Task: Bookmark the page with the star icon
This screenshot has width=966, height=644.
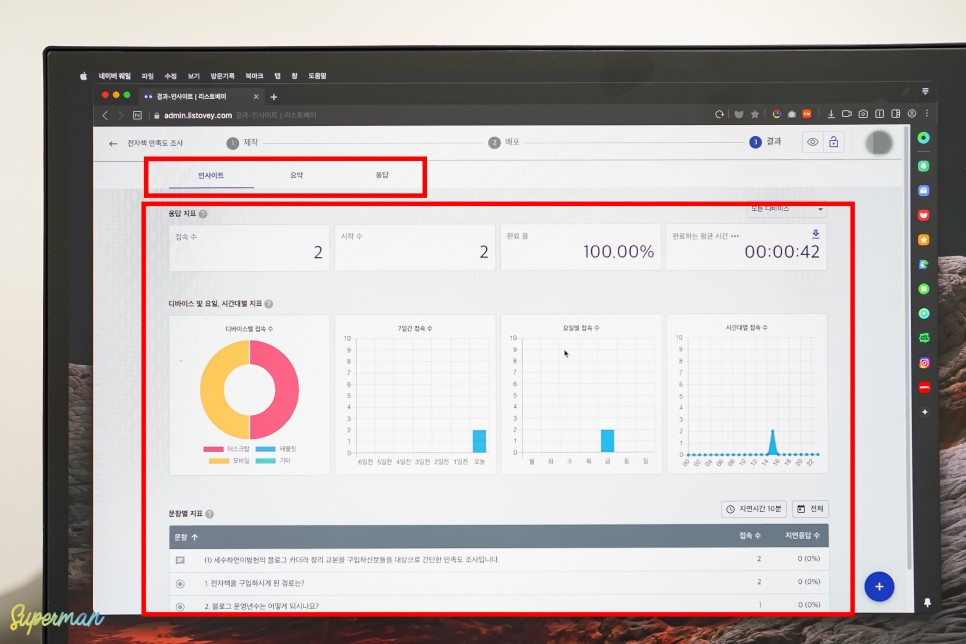Action: pos(754,114)
